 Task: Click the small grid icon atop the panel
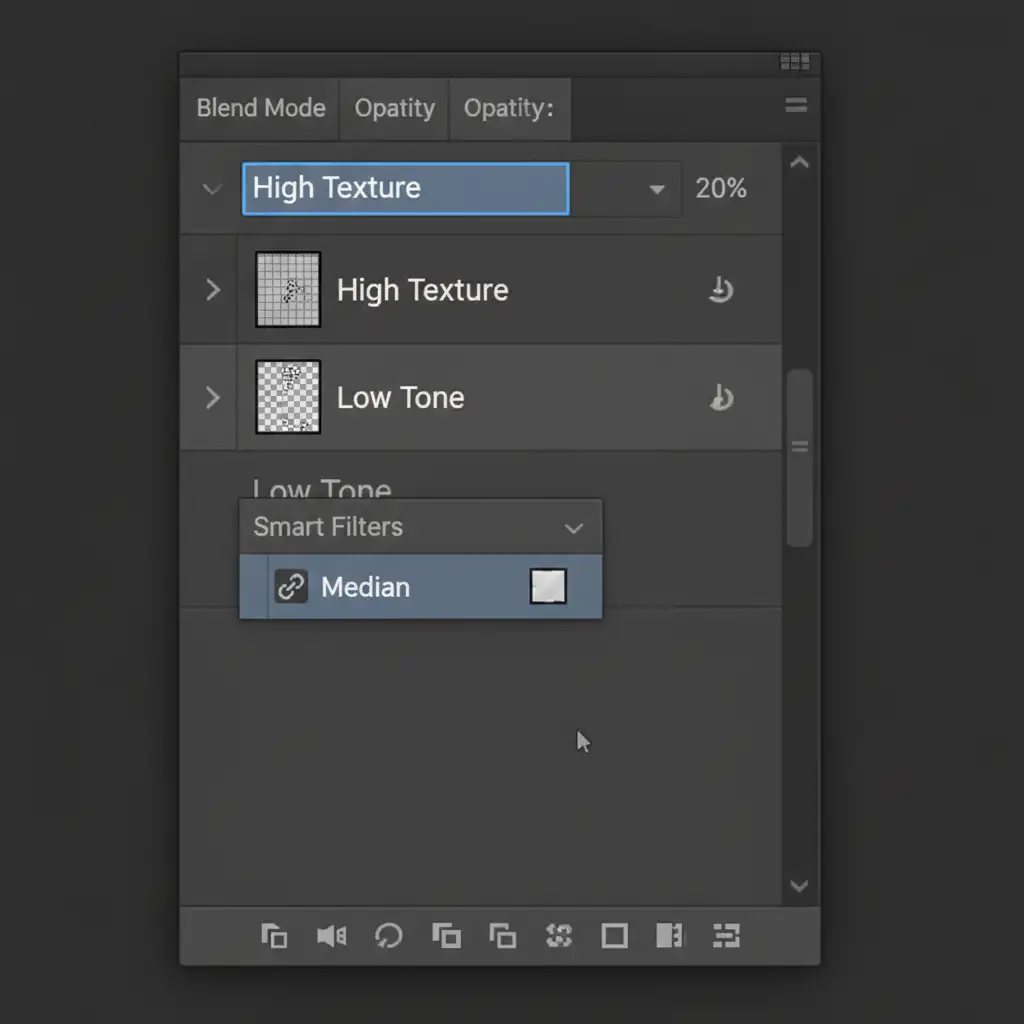(794, 63)
